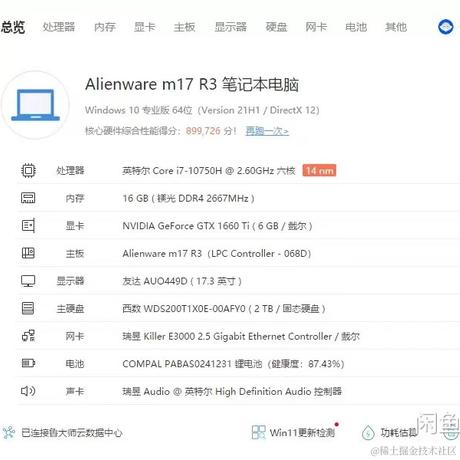Open the 显卡 tab
This screenshot has width=460, height=460.
point(145,27)
